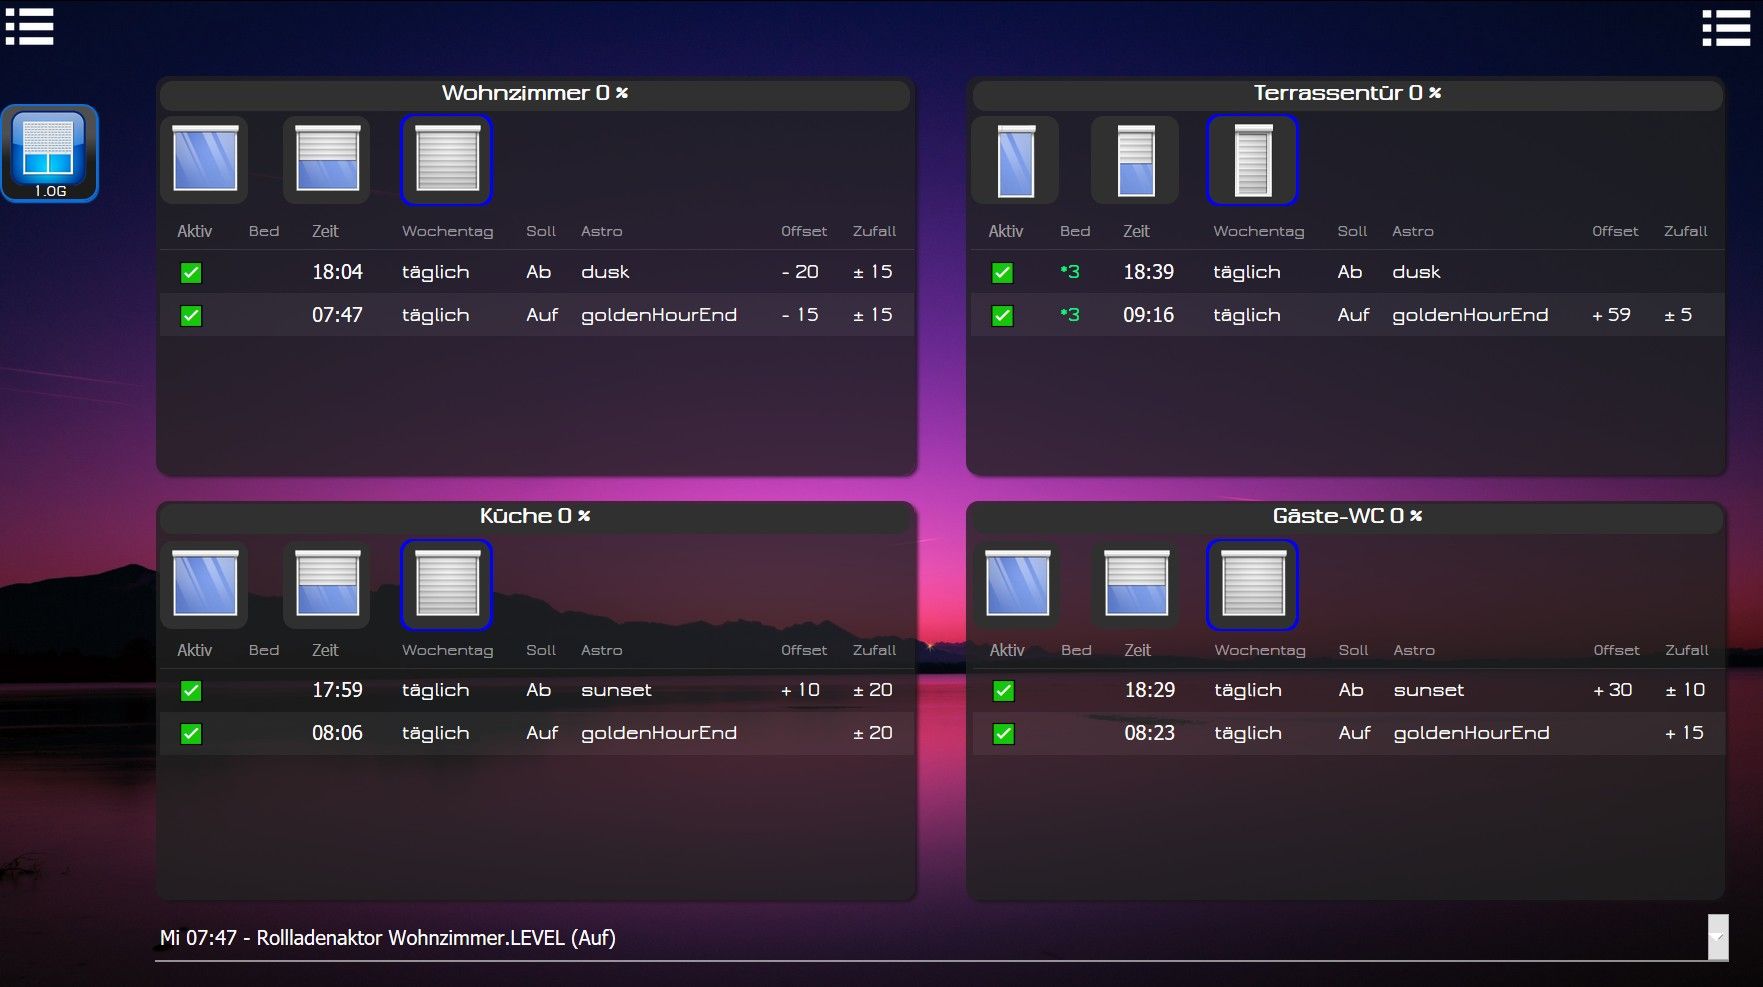The height and width of the screenshot is (987, 1763).
Task: Select the Küche 17:59 time cell
Action: (337, 690)
